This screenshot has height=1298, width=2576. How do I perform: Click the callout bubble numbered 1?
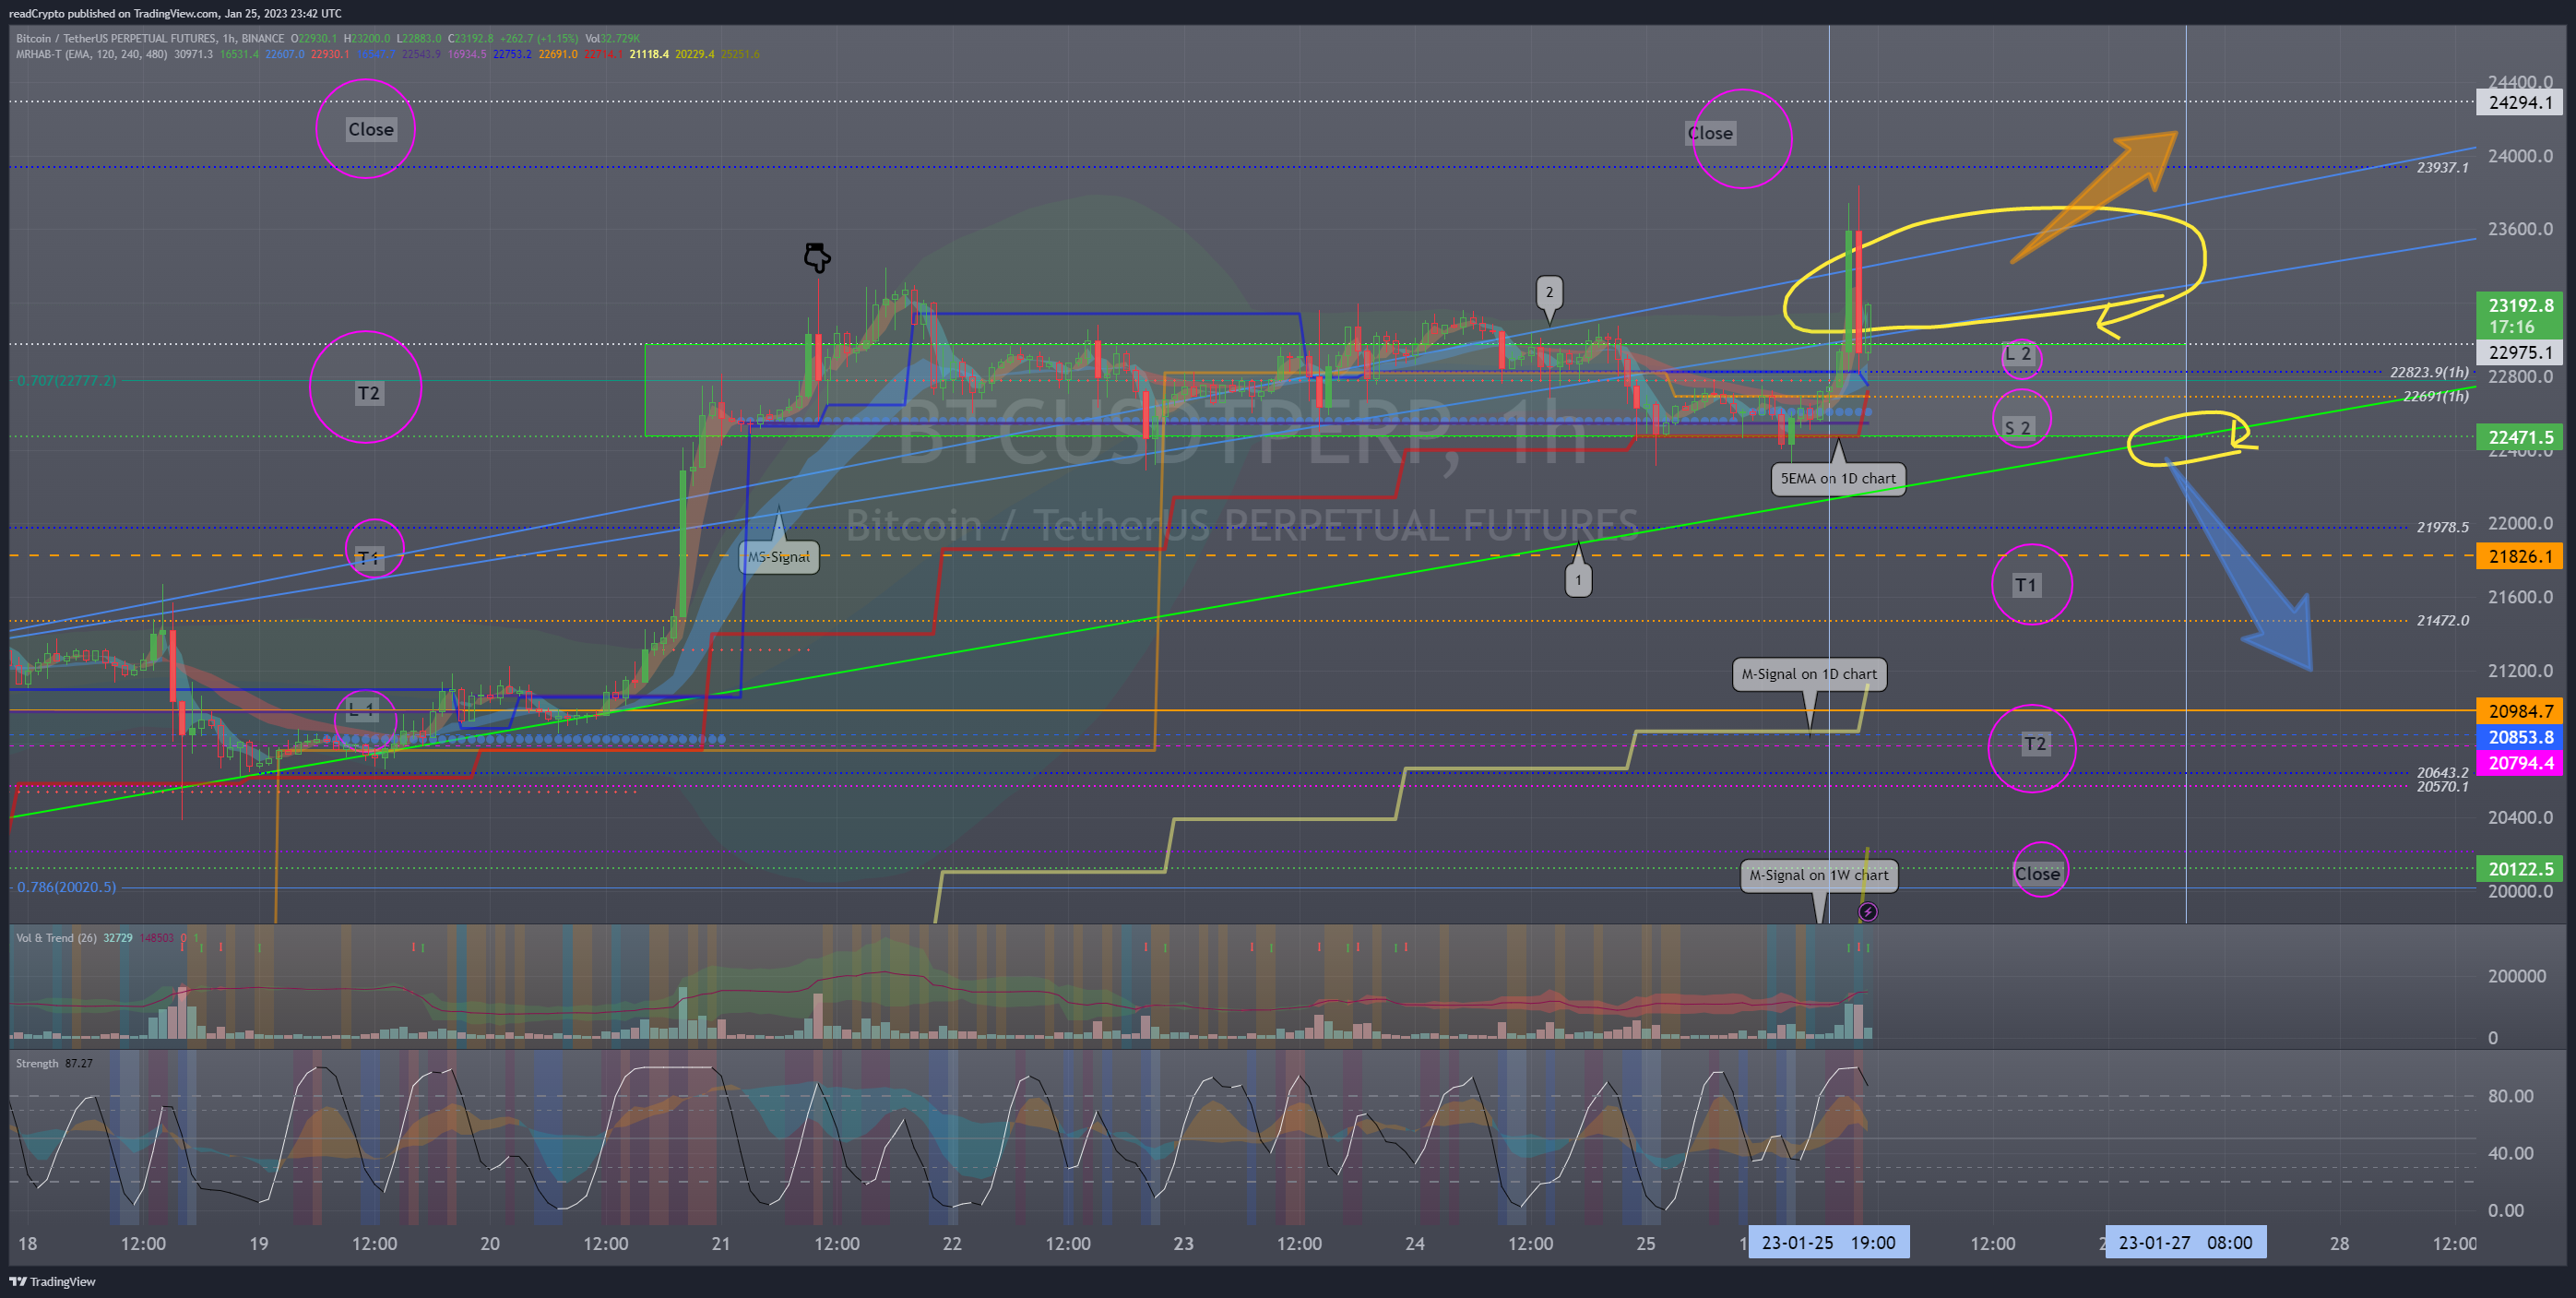1578,579
